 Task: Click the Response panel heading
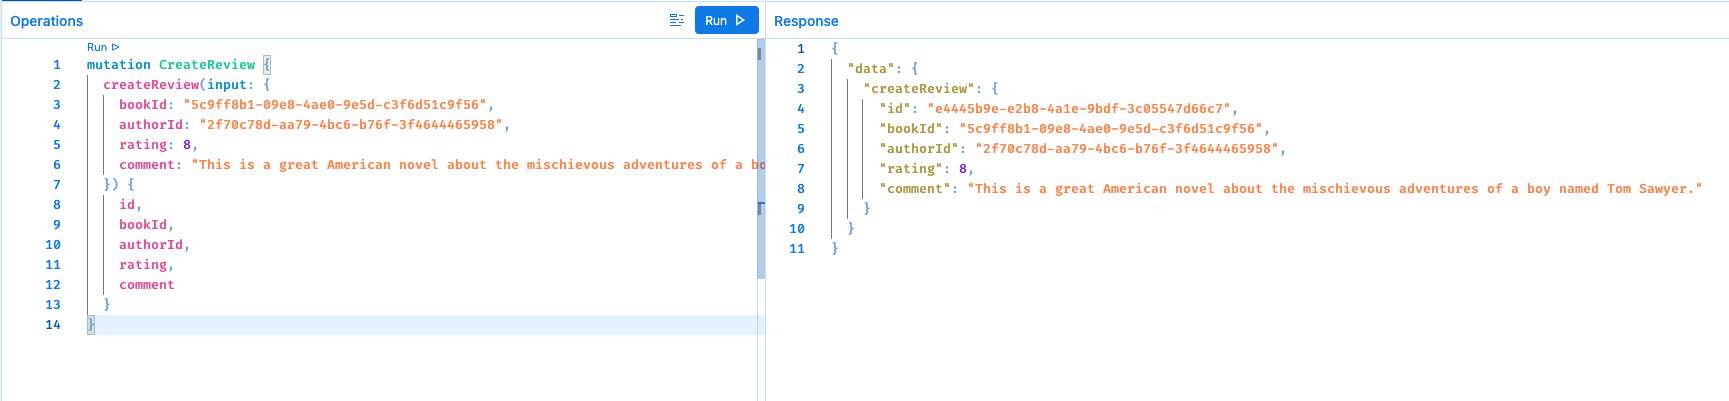point(806,21)
